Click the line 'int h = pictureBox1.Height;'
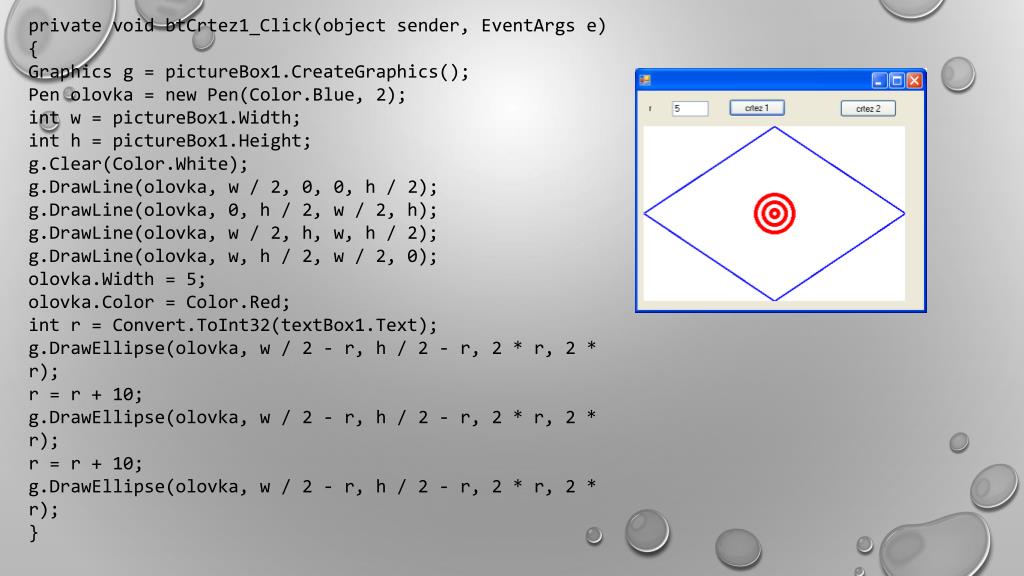The image size is (1024, 576). pos(169,140)
